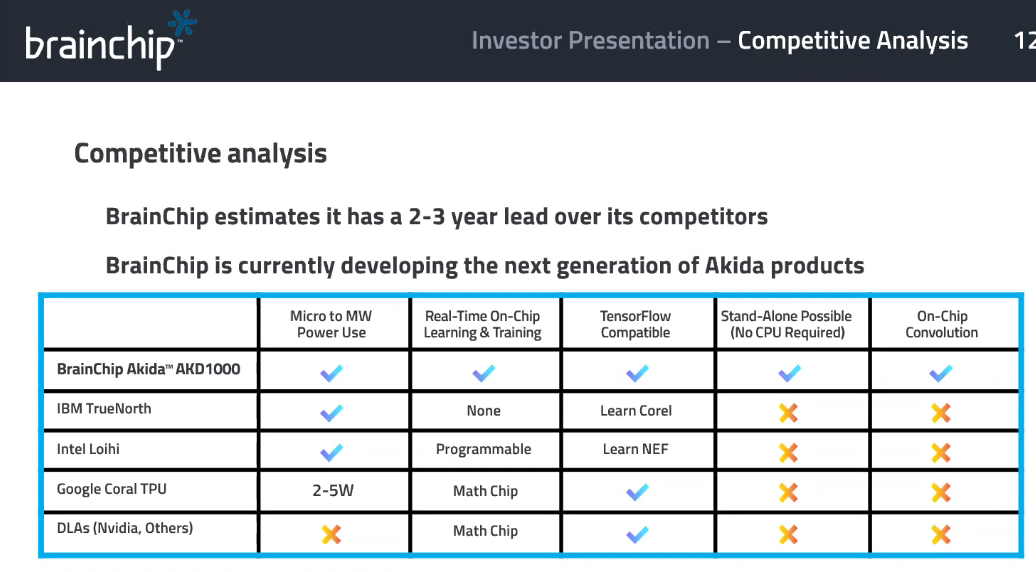Click the checkmark for Akida Micro to MW Power Use
The width and height of the screenshot is (1036, 572).
[x=332, y=373]
